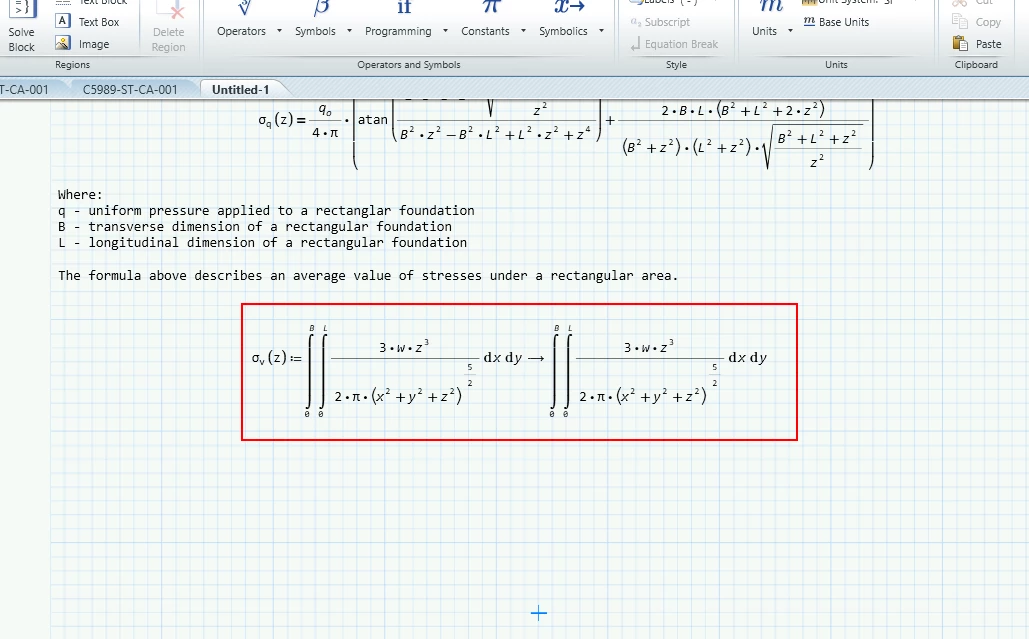Switch to the Untitled-1 worksheet tab
Image resolution: width=1029 pixels, height=639 pixels.
click(x=240, y=89)
